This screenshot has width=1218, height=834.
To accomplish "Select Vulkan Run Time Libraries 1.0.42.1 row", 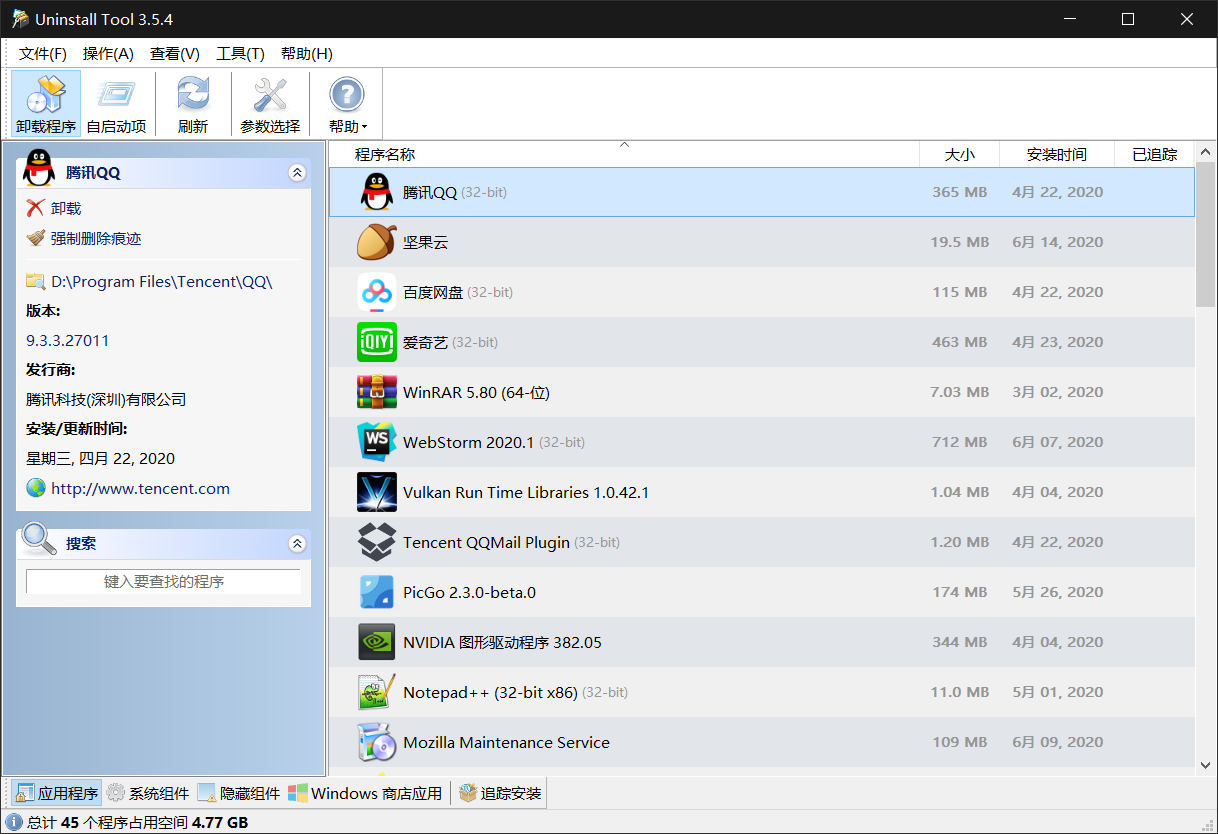I will (762, 492).
